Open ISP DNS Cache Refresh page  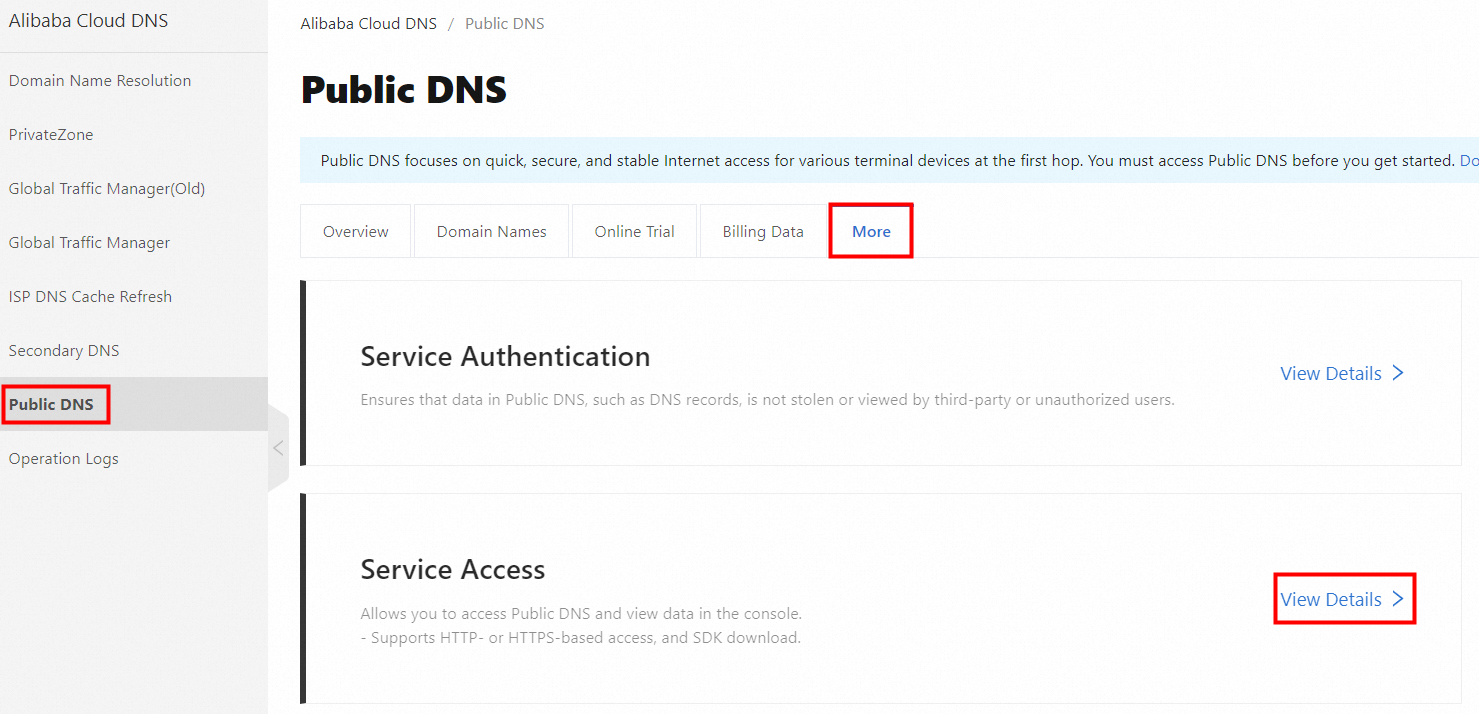(90, 296)
